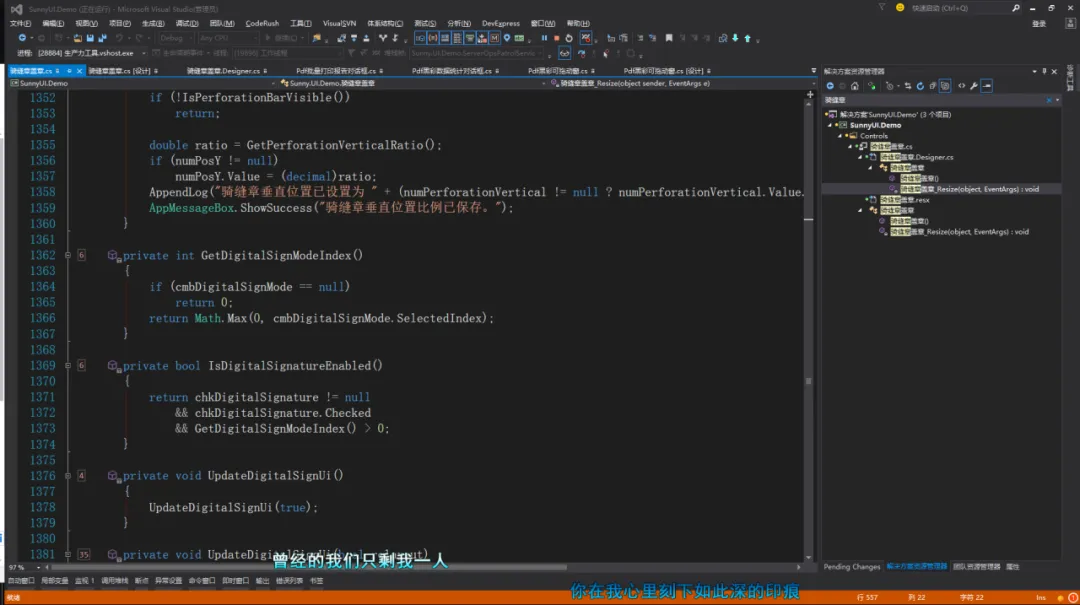Click the 6 references CodeLens above GetDigitalSignModeIndex
The height and width of the screenshot is (605, 1080).
tap(81, 255)
